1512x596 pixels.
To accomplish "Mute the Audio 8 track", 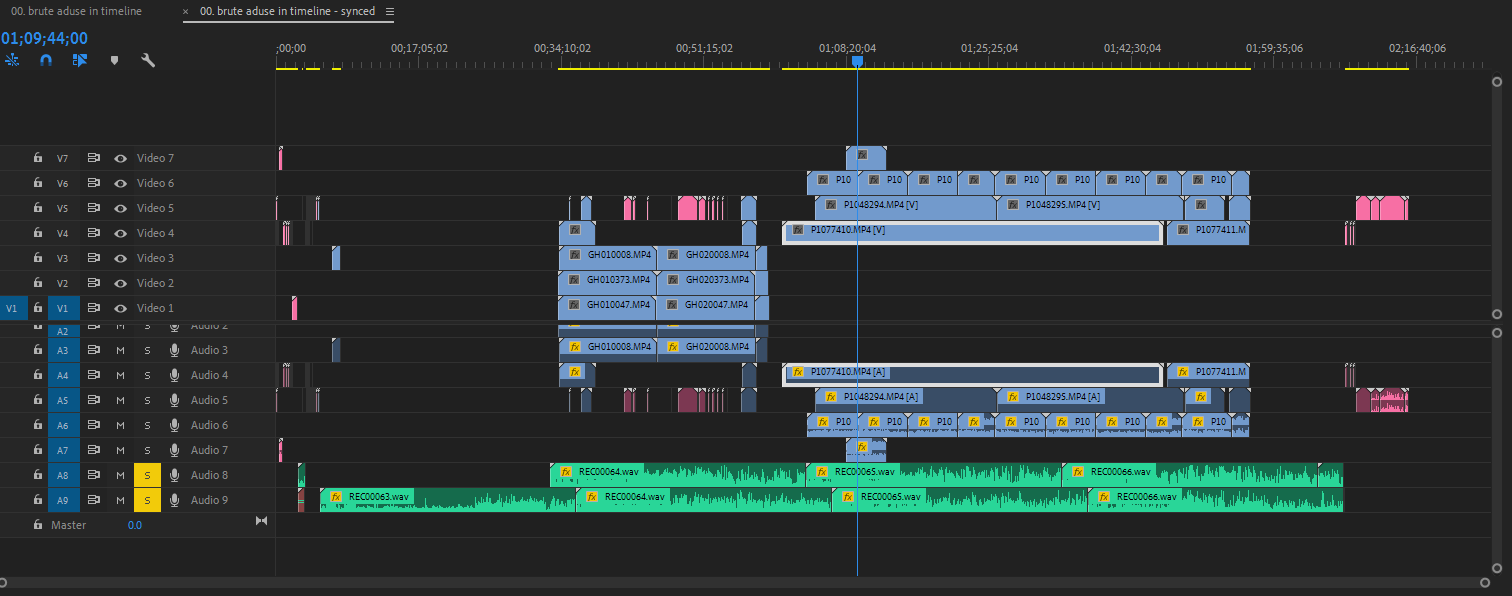I will click(120, 475).
